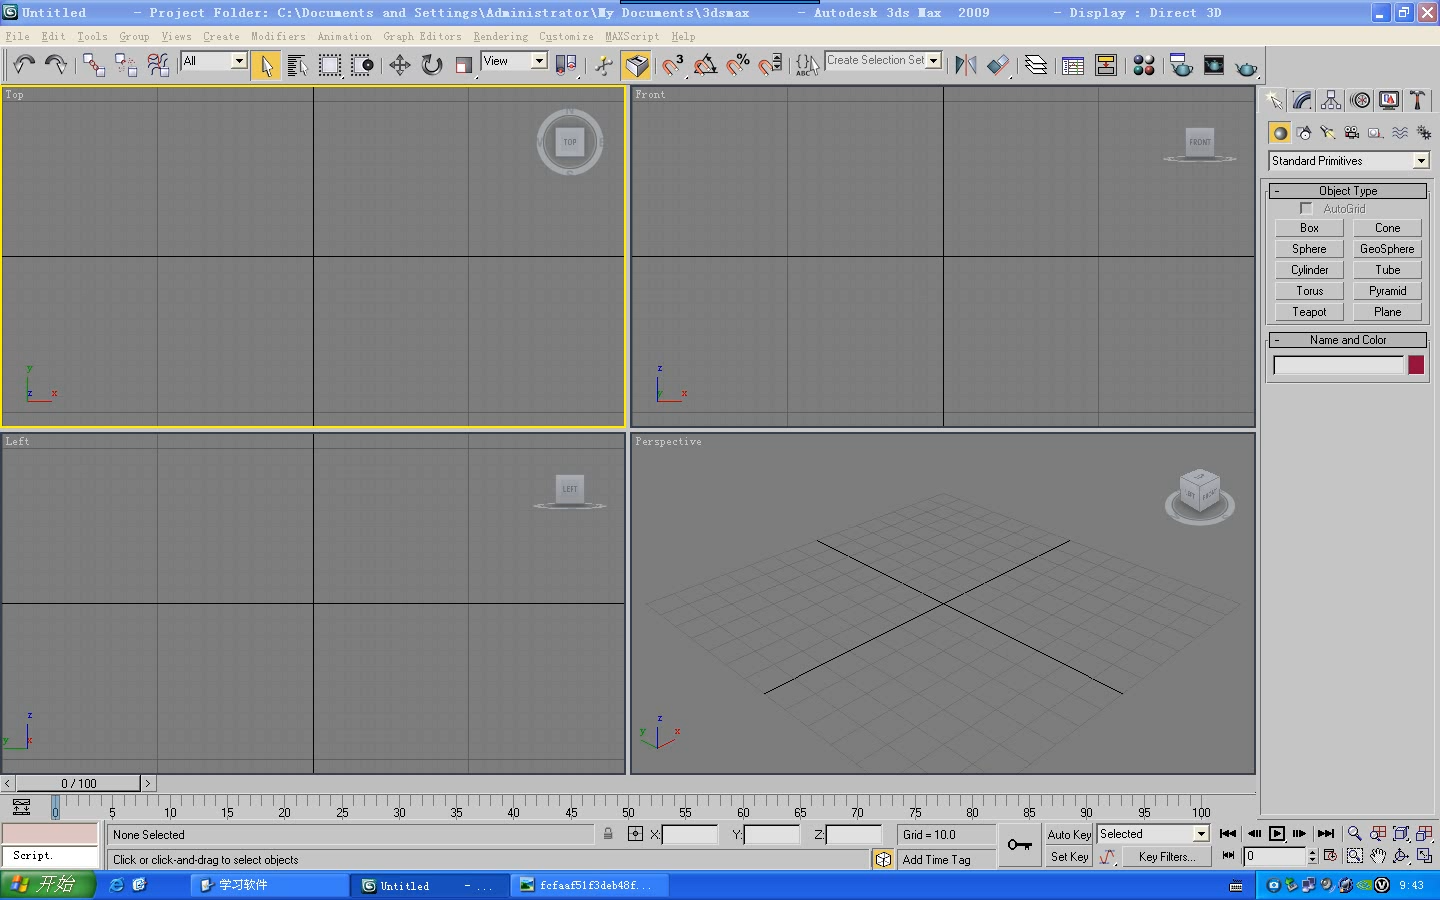Increment the current frame spinner

point(1312,852)
